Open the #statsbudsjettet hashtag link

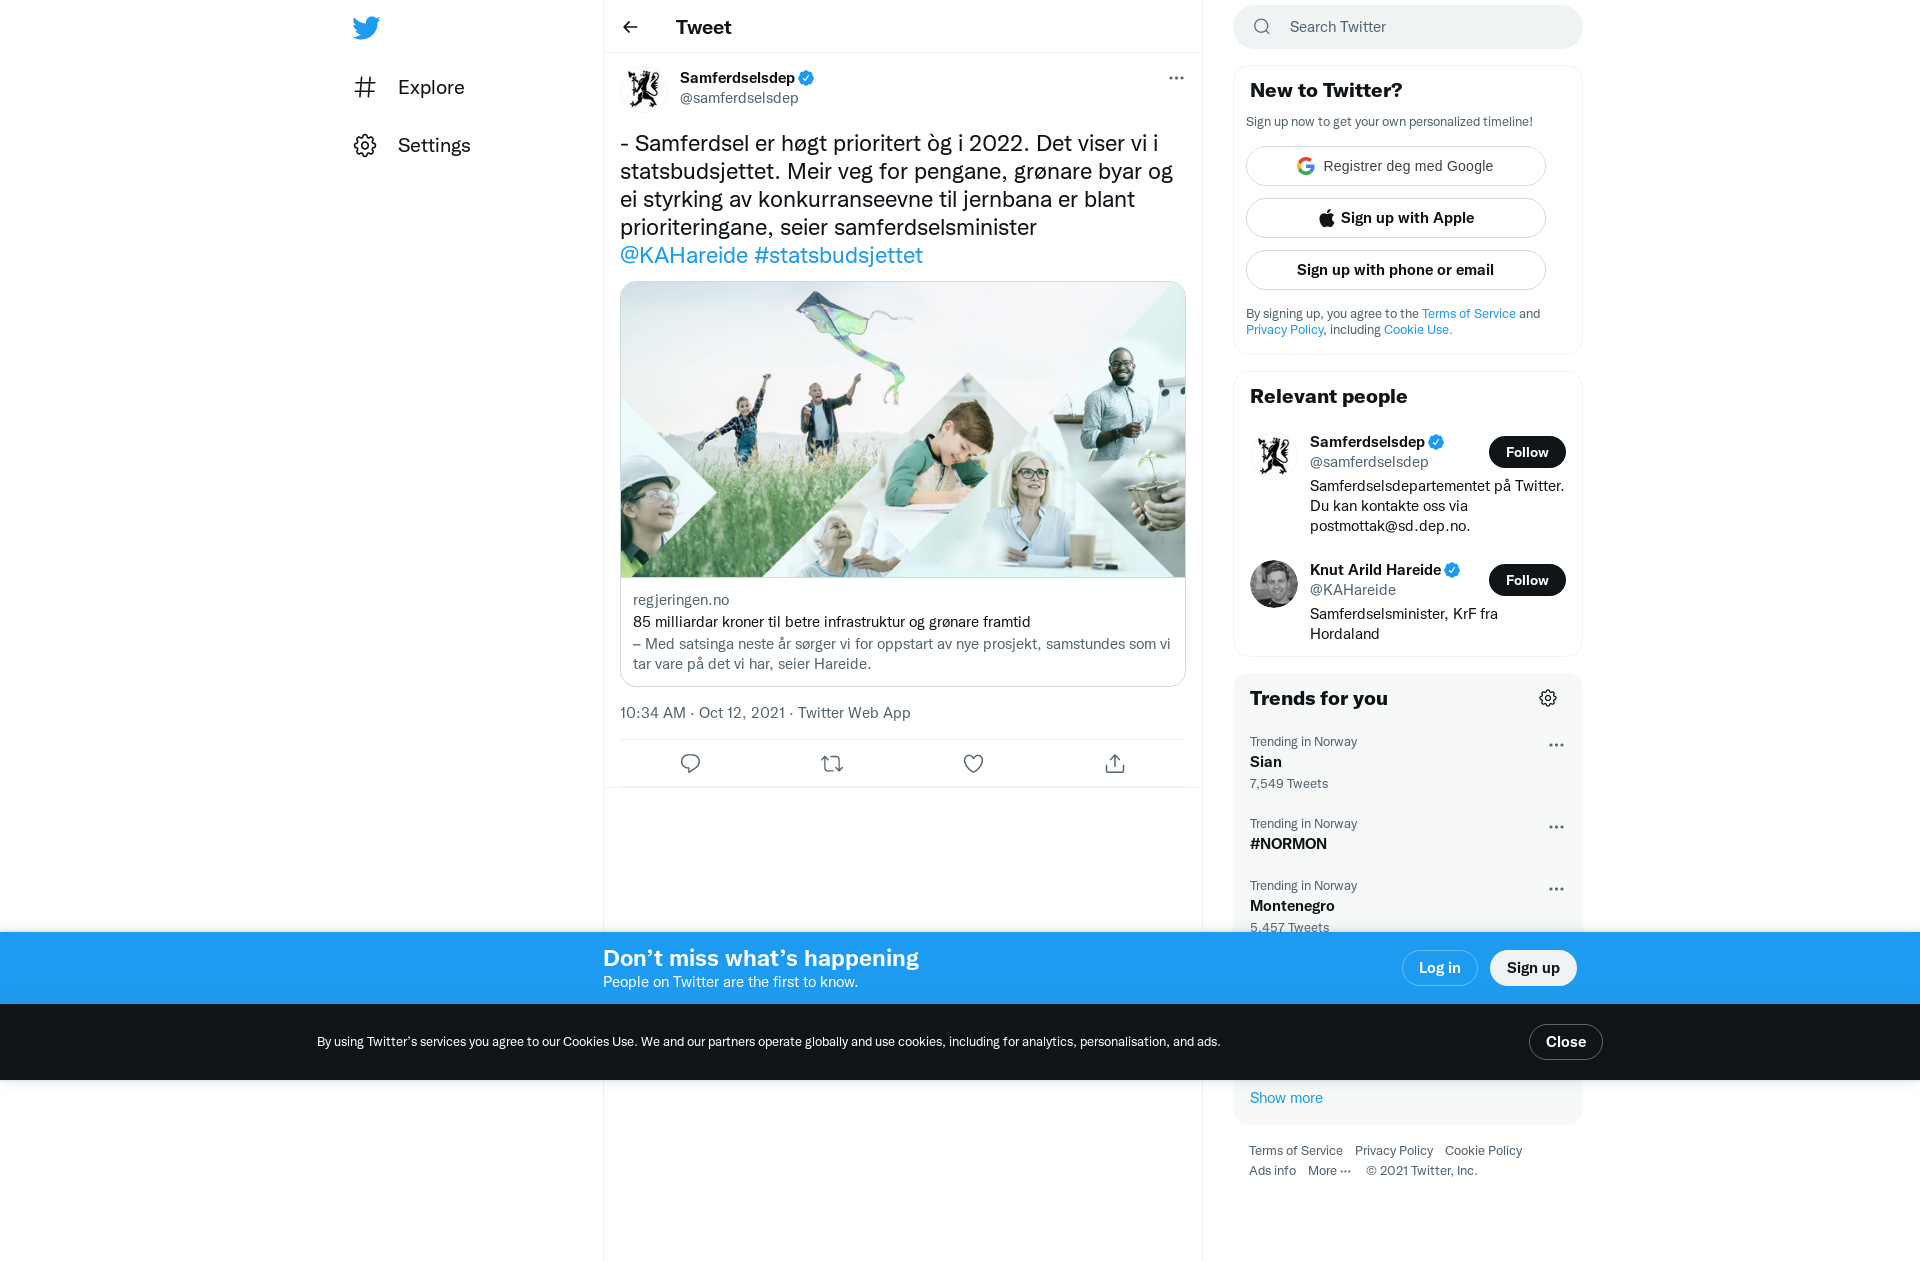[x=838, y=255]
